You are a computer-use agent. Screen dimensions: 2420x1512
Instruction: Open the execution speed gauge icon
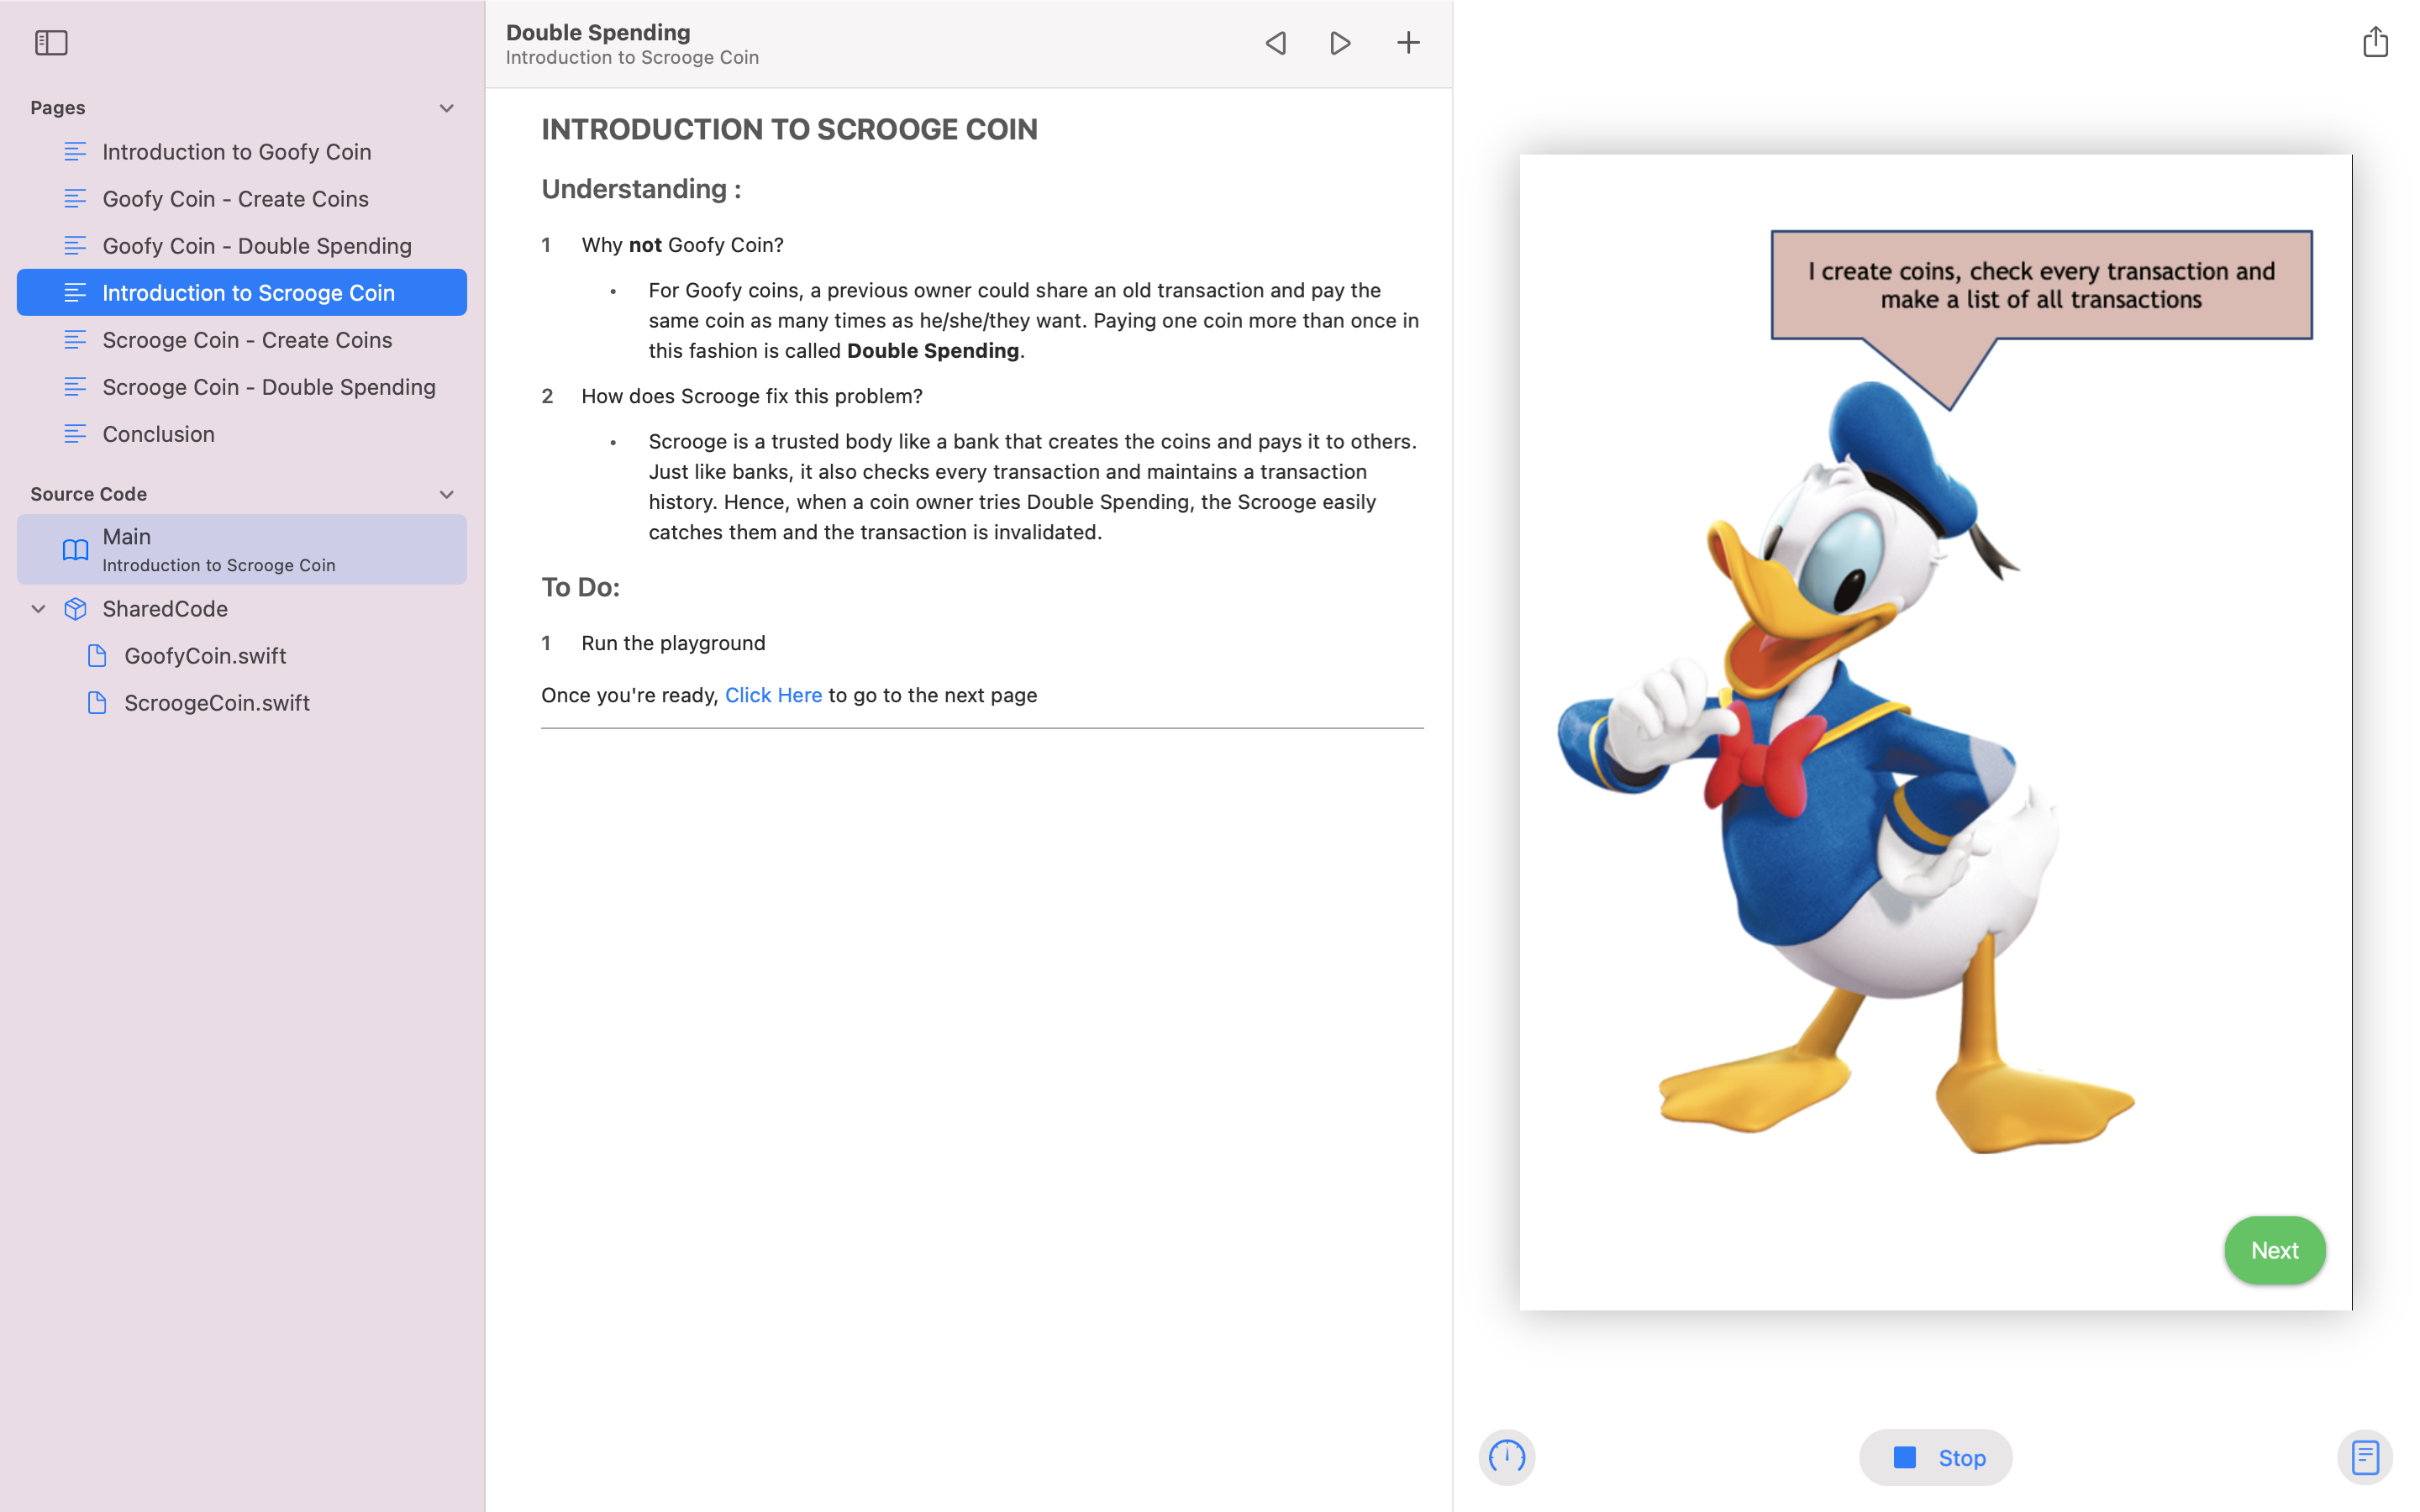pos(1506,1456)
